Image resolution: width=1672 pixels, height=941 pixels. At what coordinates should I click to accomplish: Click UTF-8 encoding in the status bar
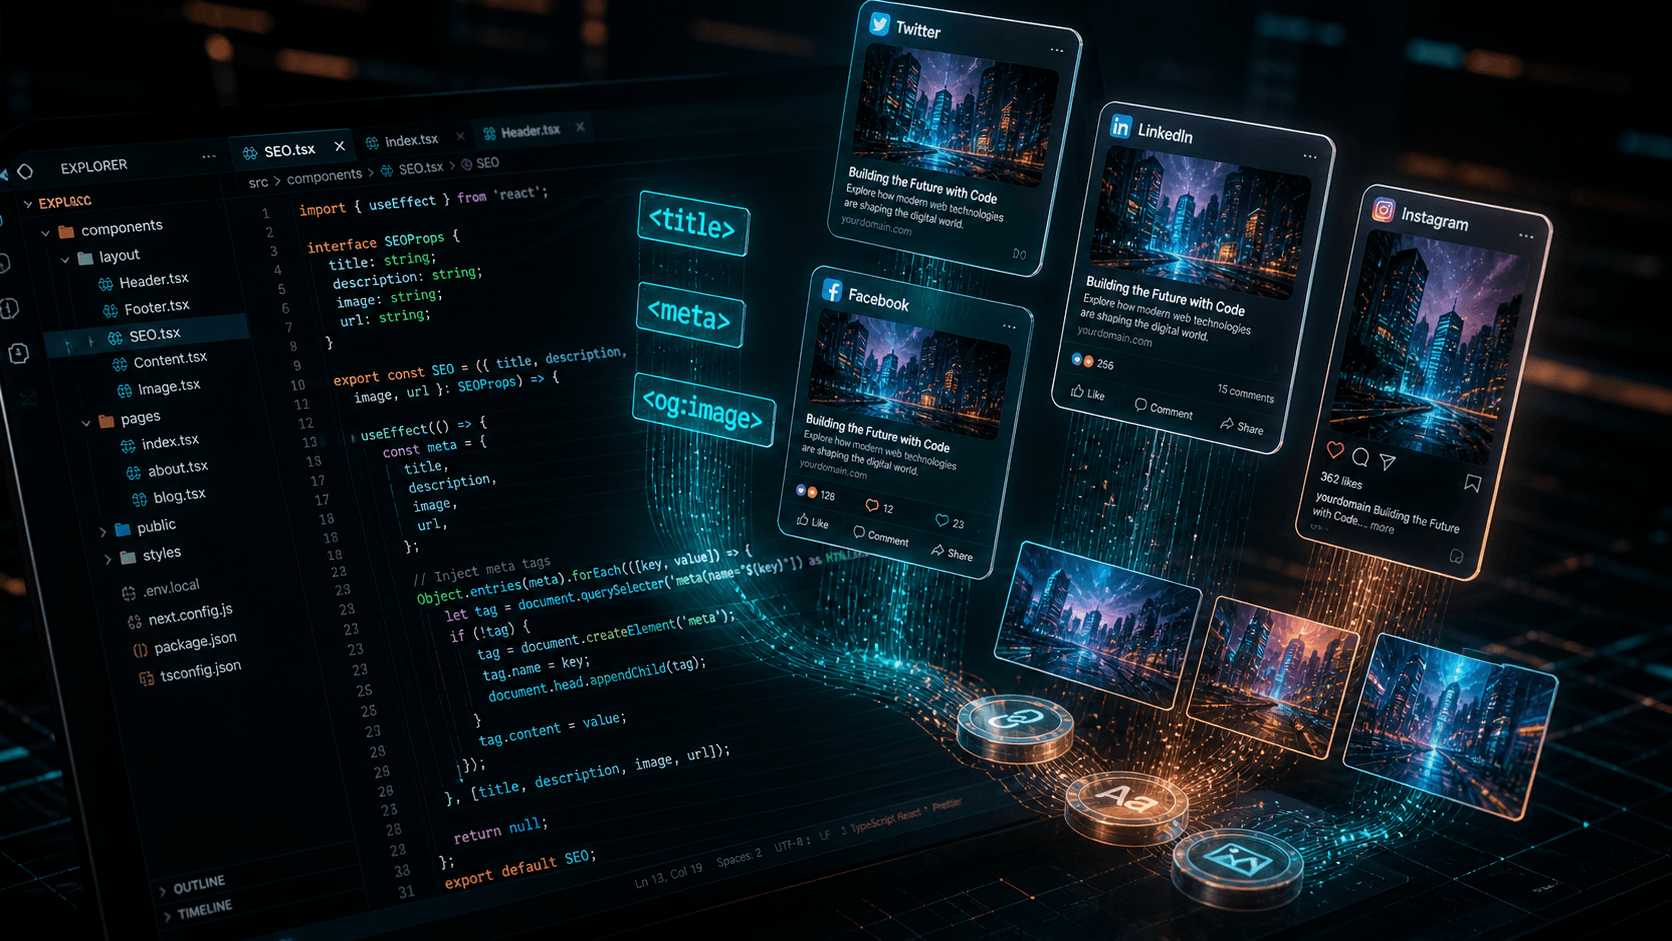point(790,844)
